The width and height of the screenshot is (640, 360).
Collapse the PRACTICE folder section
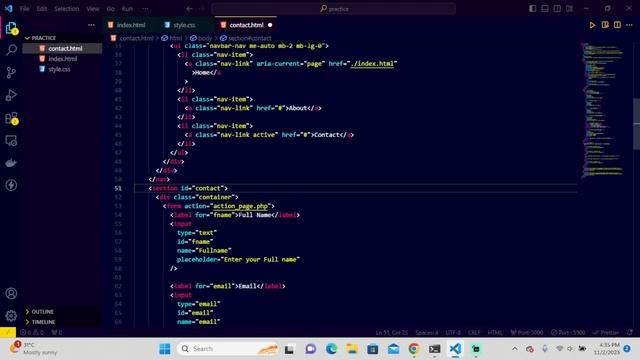62,38
